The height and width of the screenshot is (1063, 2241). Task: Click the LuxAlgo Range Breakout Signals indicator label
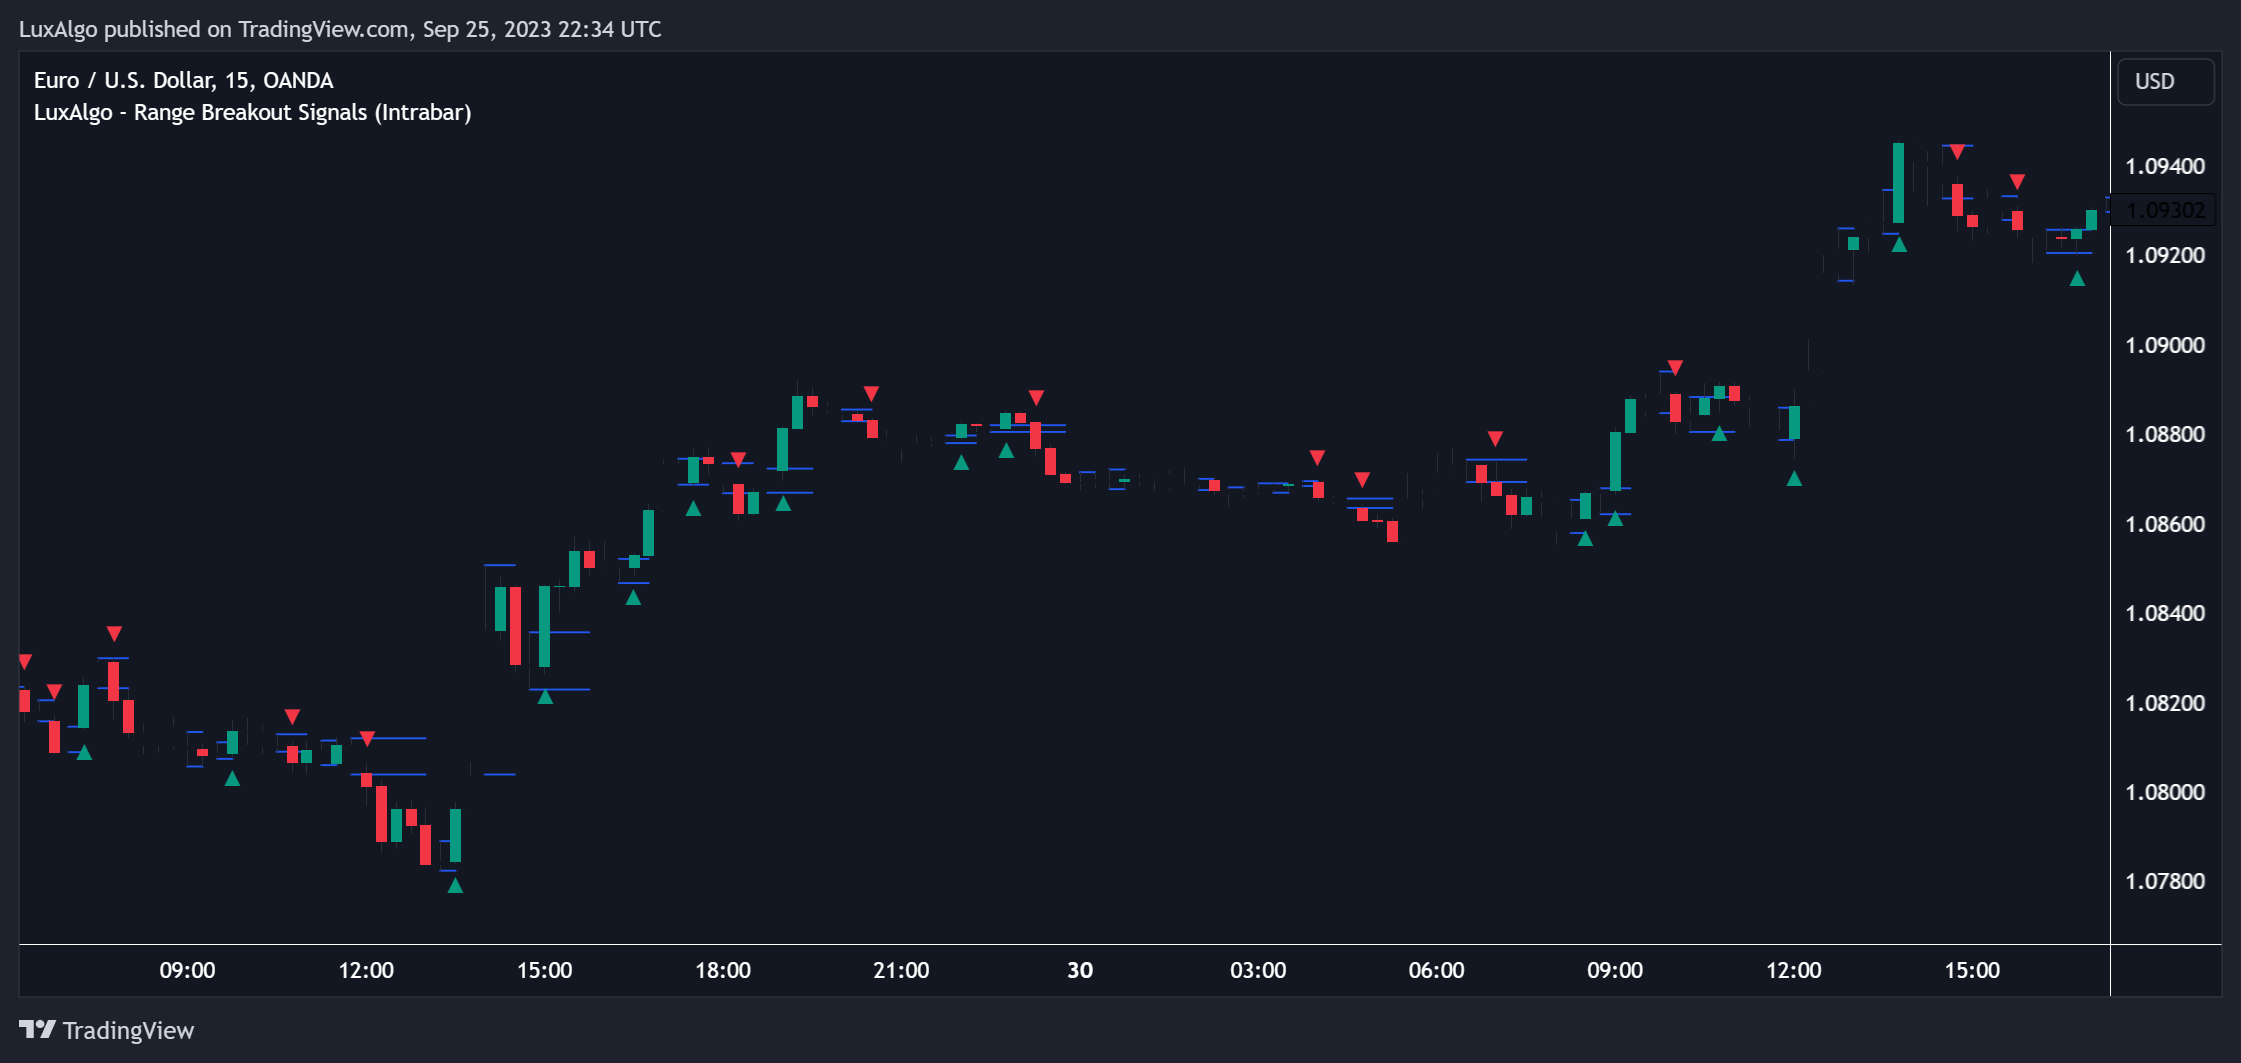(x=252, y=112)
